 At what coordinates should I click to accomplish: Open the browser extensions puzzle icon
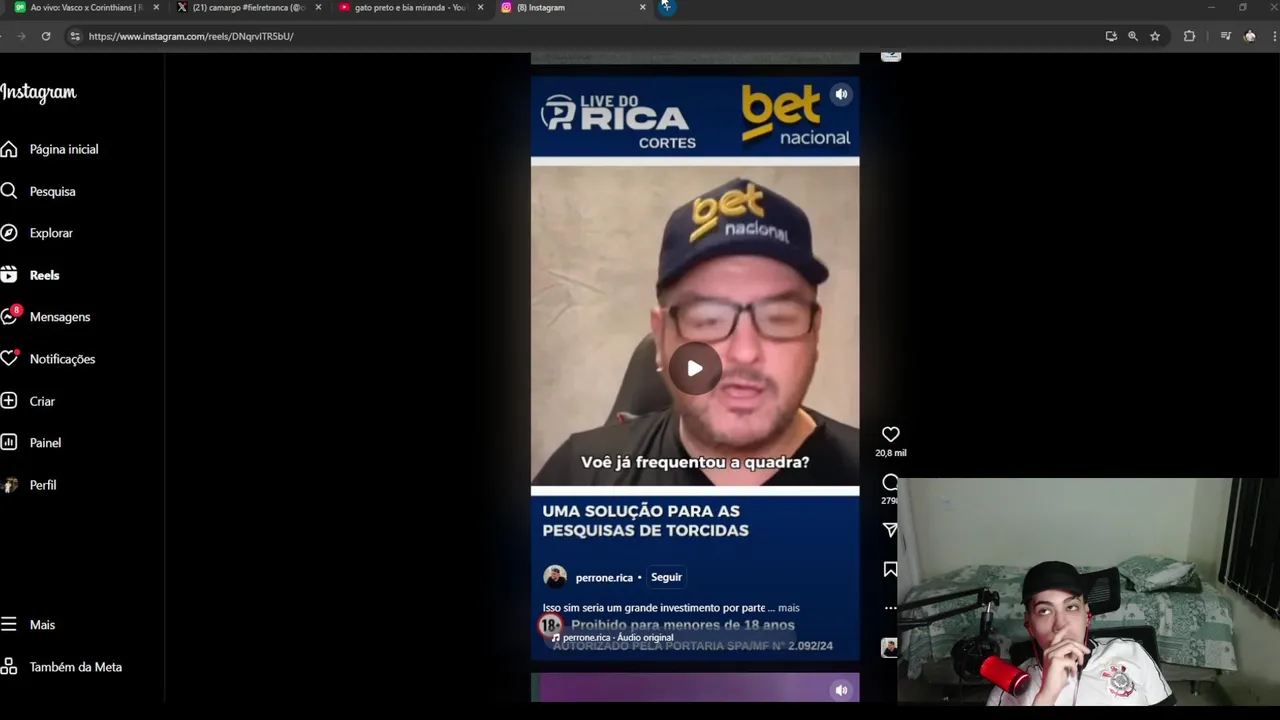click(1189, 36)
